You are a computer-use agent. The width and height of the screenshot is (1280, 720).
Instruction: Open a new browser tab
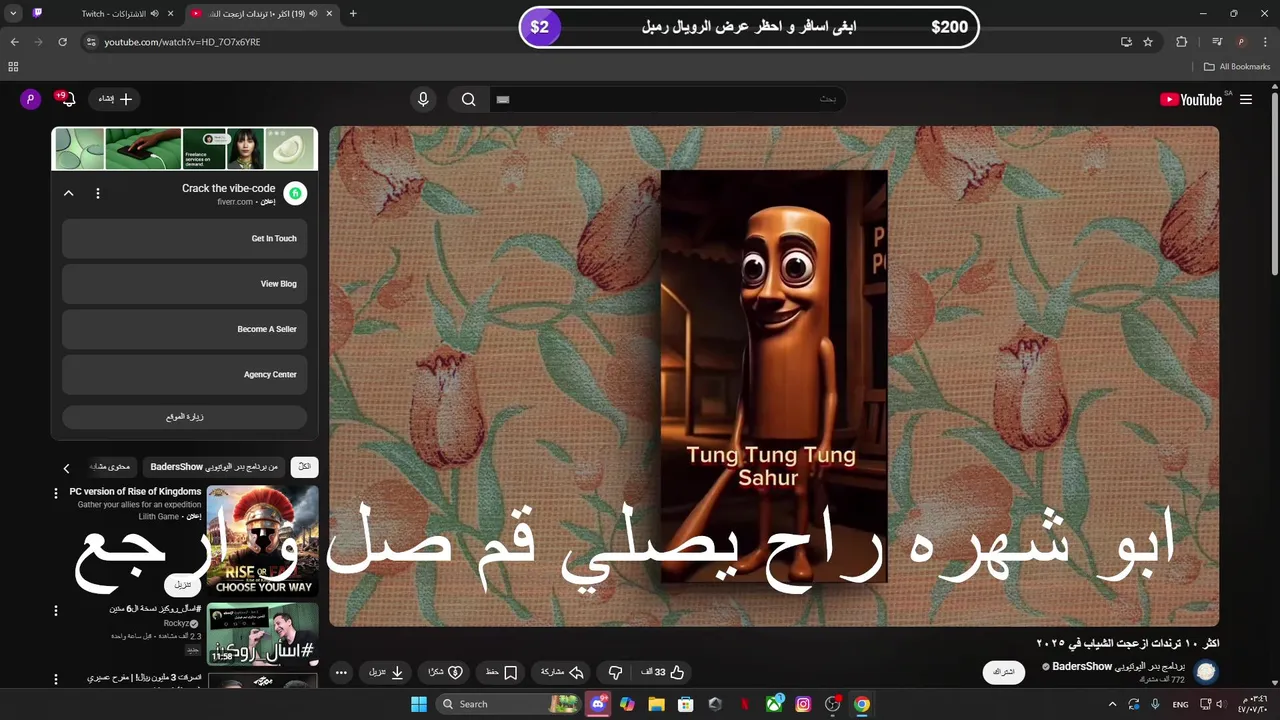(353, 14)
